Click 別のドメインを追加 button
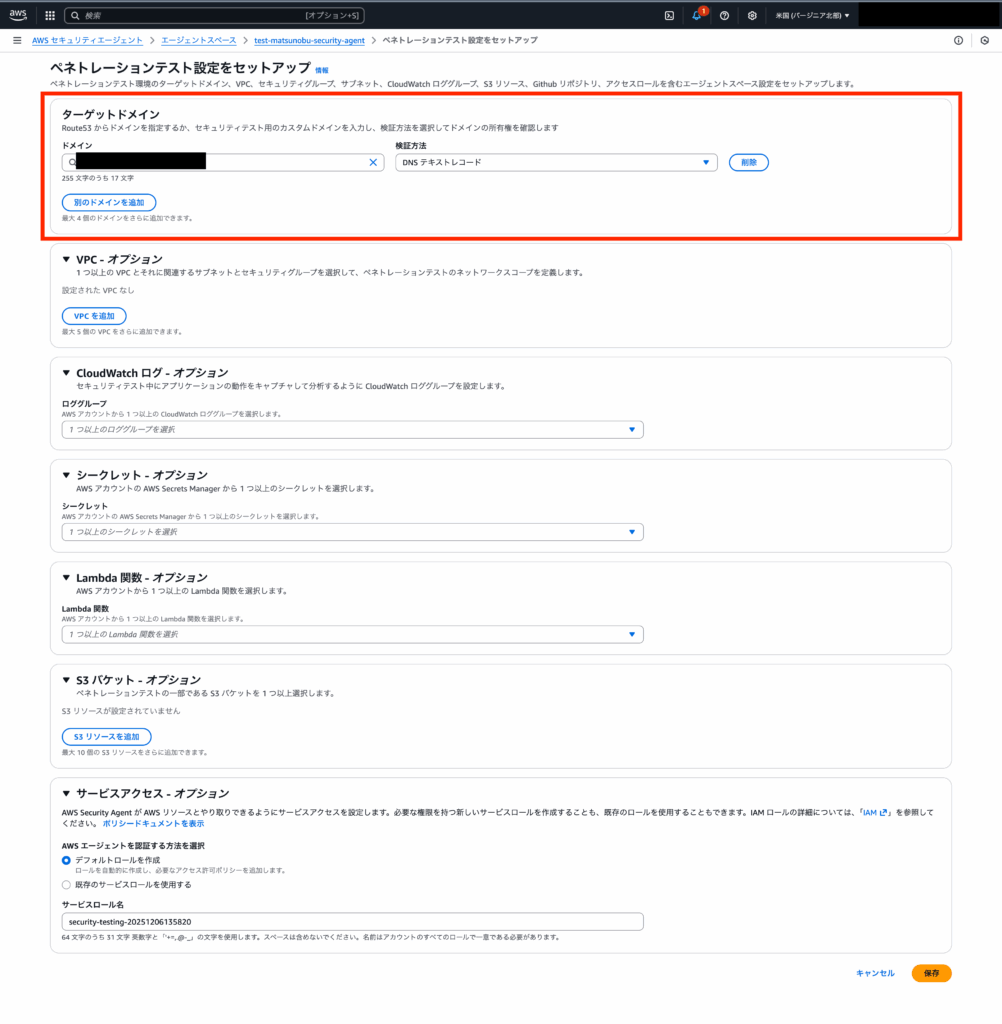Screen dimensions: 1002x1024 pos(109,202)
